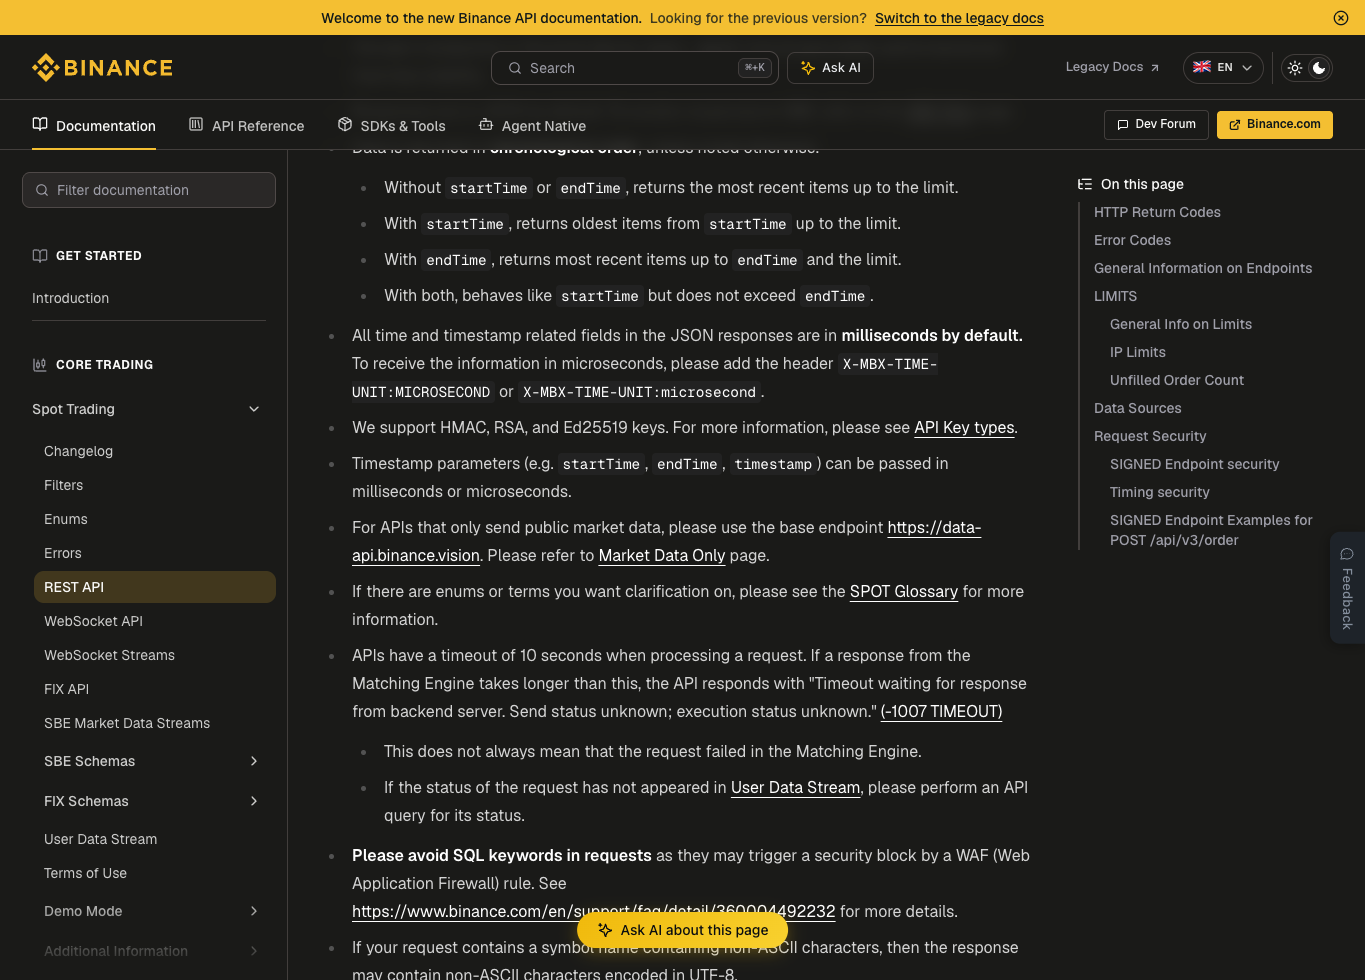Click Switch to the legacy docs
This screenshot has height=980, width=1365.
959,18
